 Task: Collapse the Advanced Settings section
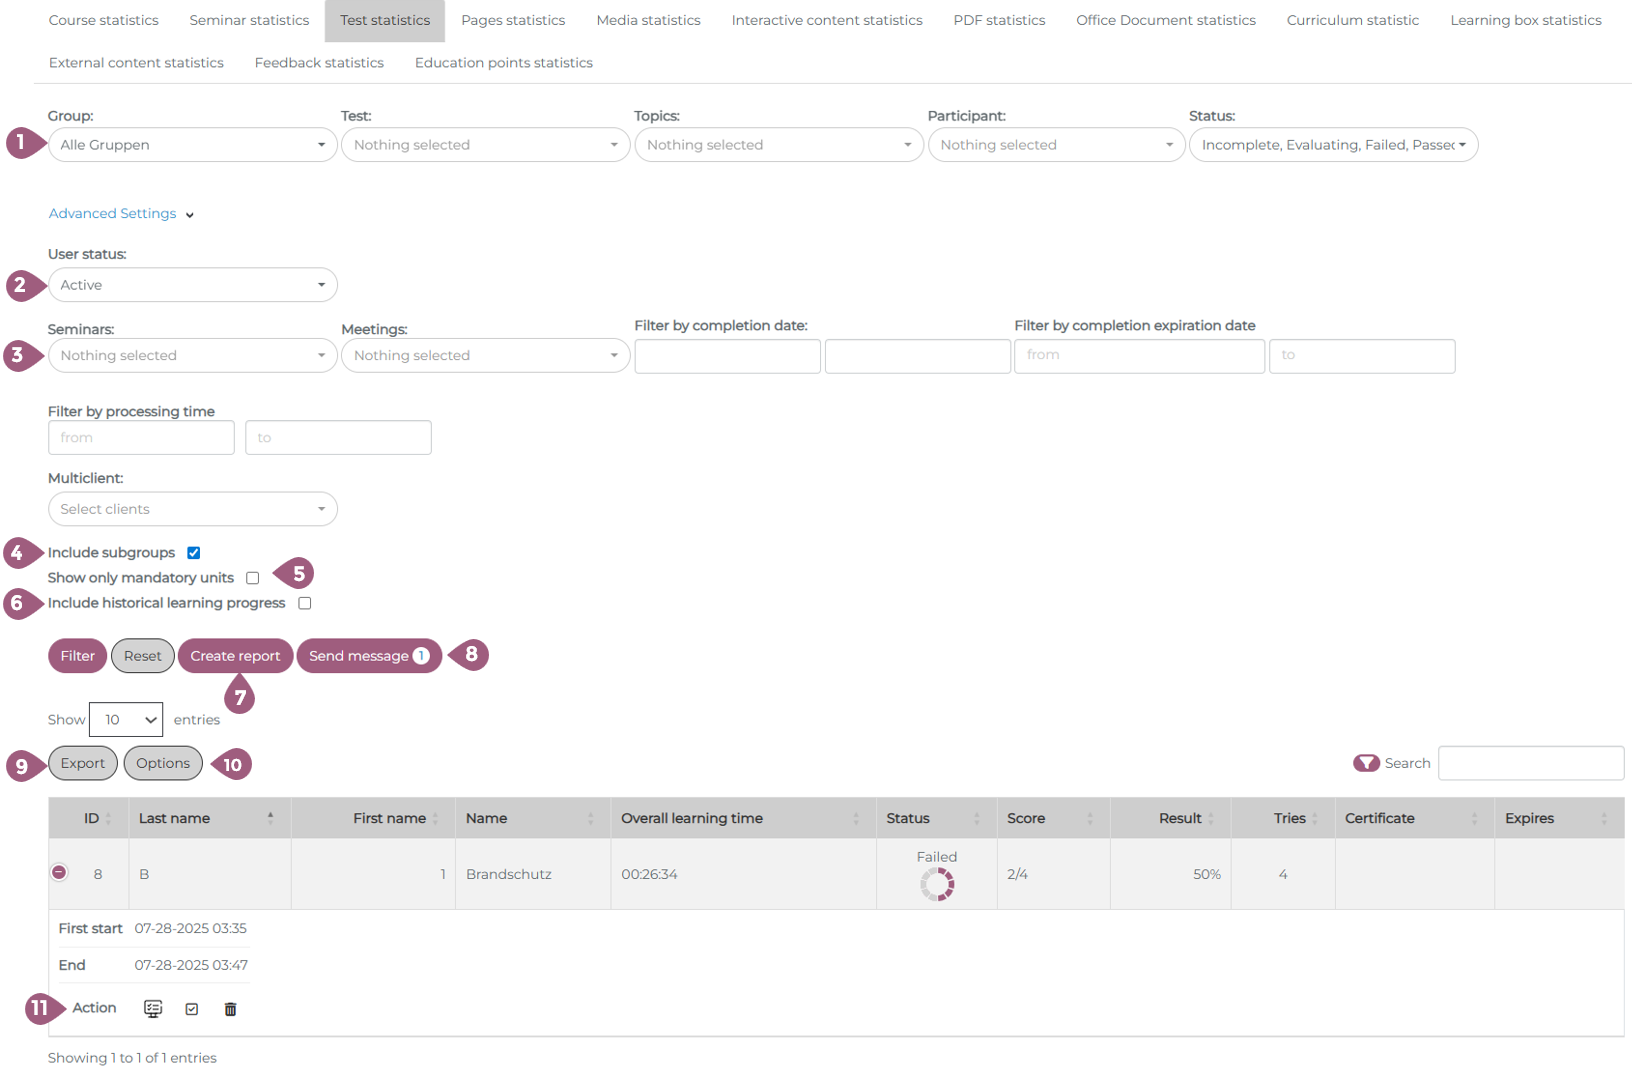pos(121,214)
